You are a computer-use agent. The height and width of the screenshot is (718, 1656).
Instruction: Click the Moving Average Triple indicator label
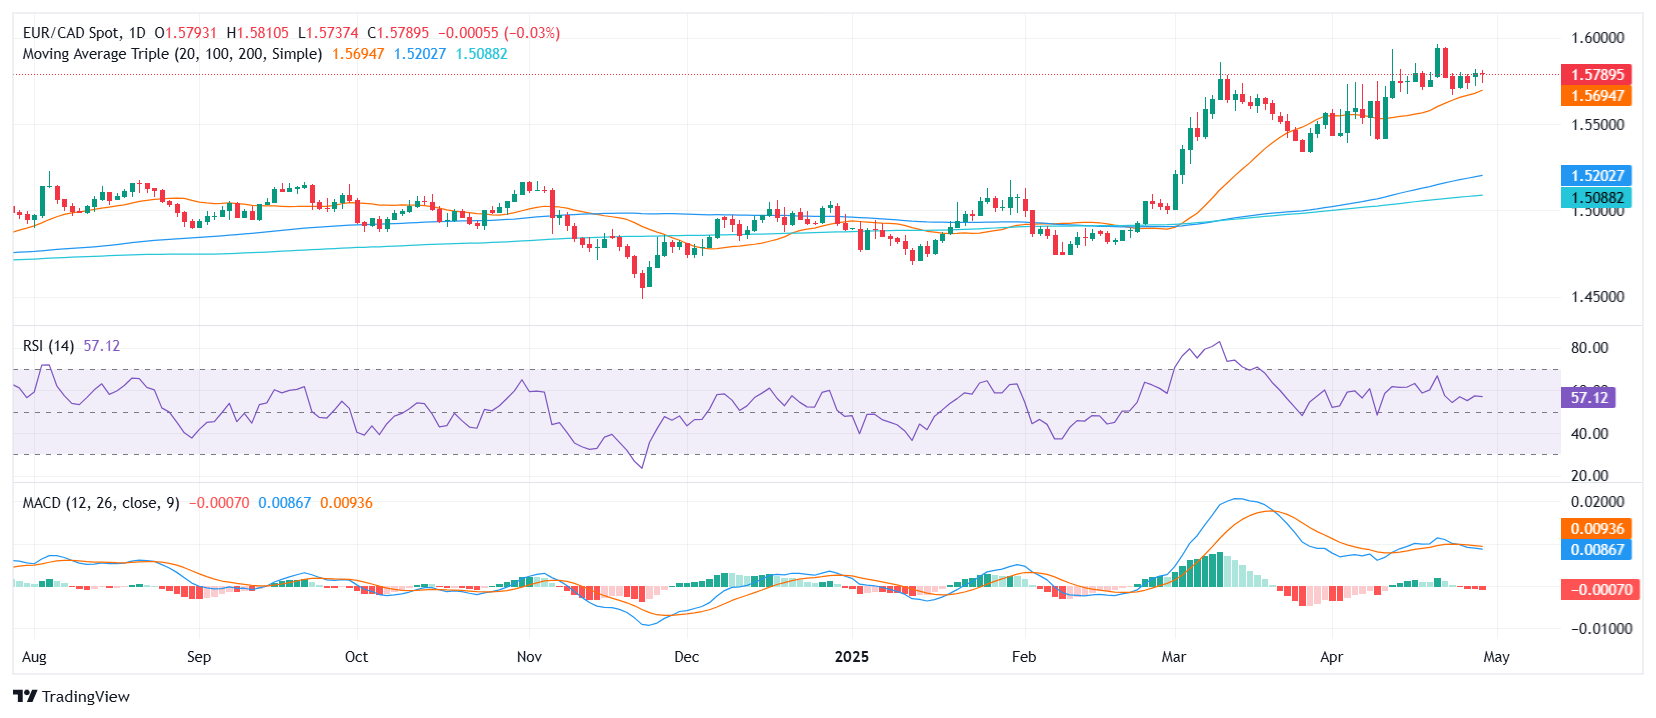click(172, 54)
